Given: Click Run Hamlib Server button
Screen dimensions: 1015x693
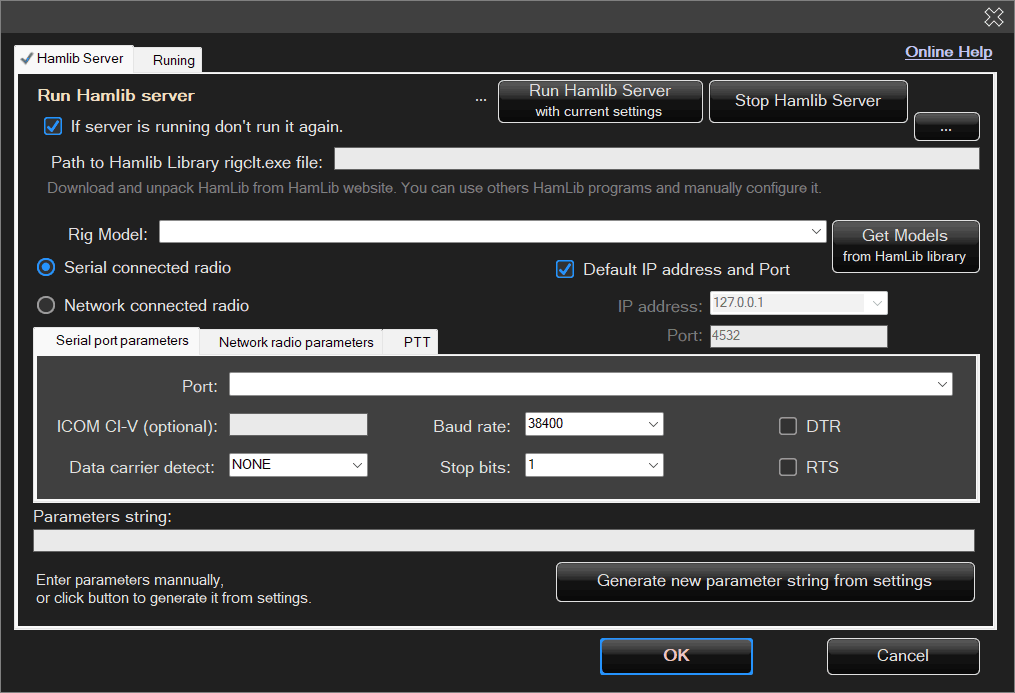Looking at the screenshot, I should click(600, 101).
